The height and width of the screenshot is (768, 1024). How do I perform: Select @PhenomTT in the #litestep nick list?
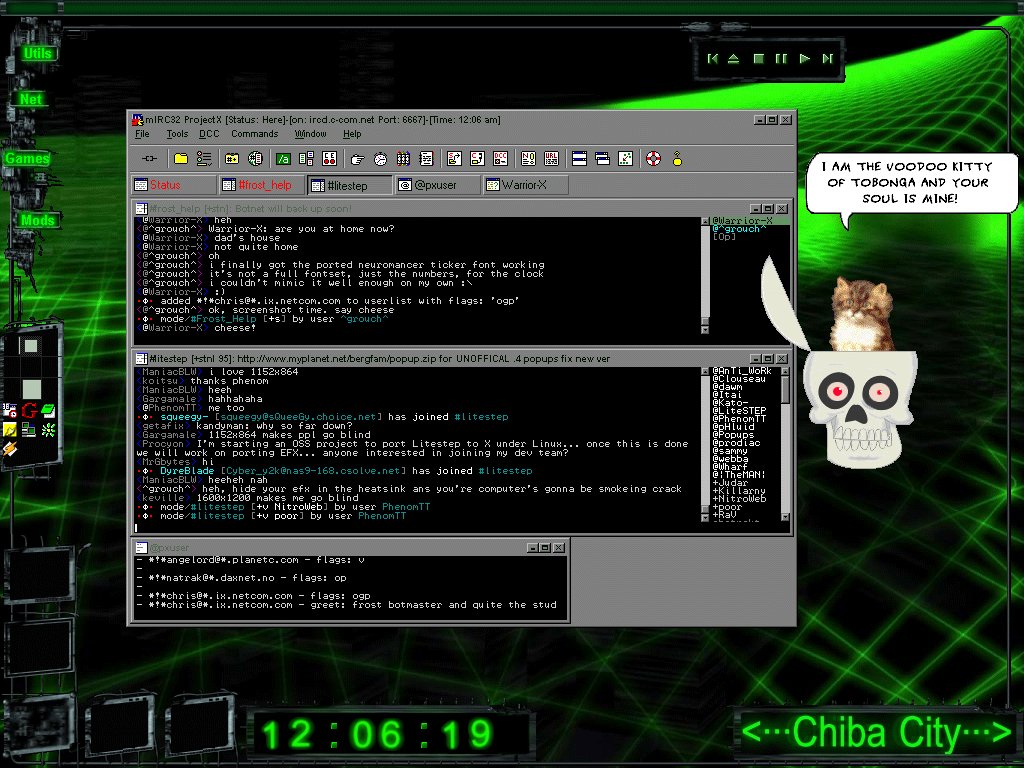click(739, 419)
